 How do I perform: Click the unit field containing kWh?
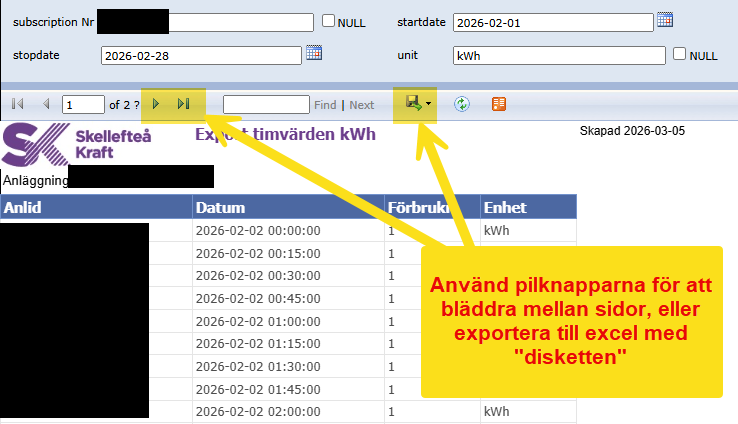[x=558, y=55]
